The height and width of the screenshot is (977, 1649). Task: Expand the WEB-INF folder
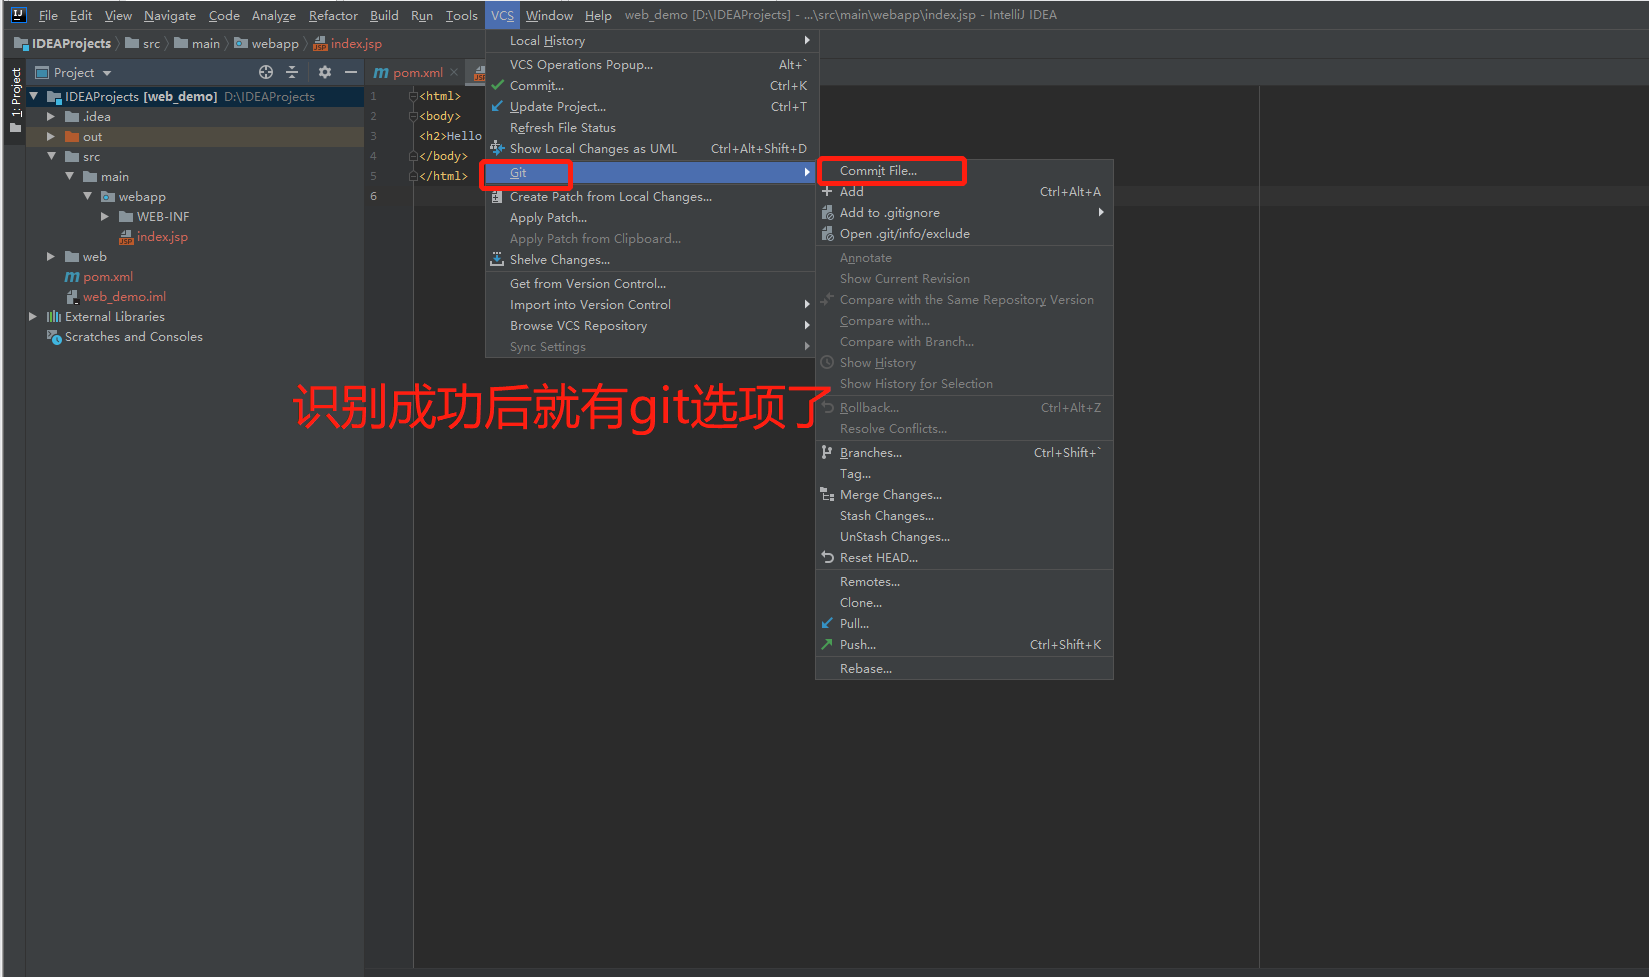point(105,217)
